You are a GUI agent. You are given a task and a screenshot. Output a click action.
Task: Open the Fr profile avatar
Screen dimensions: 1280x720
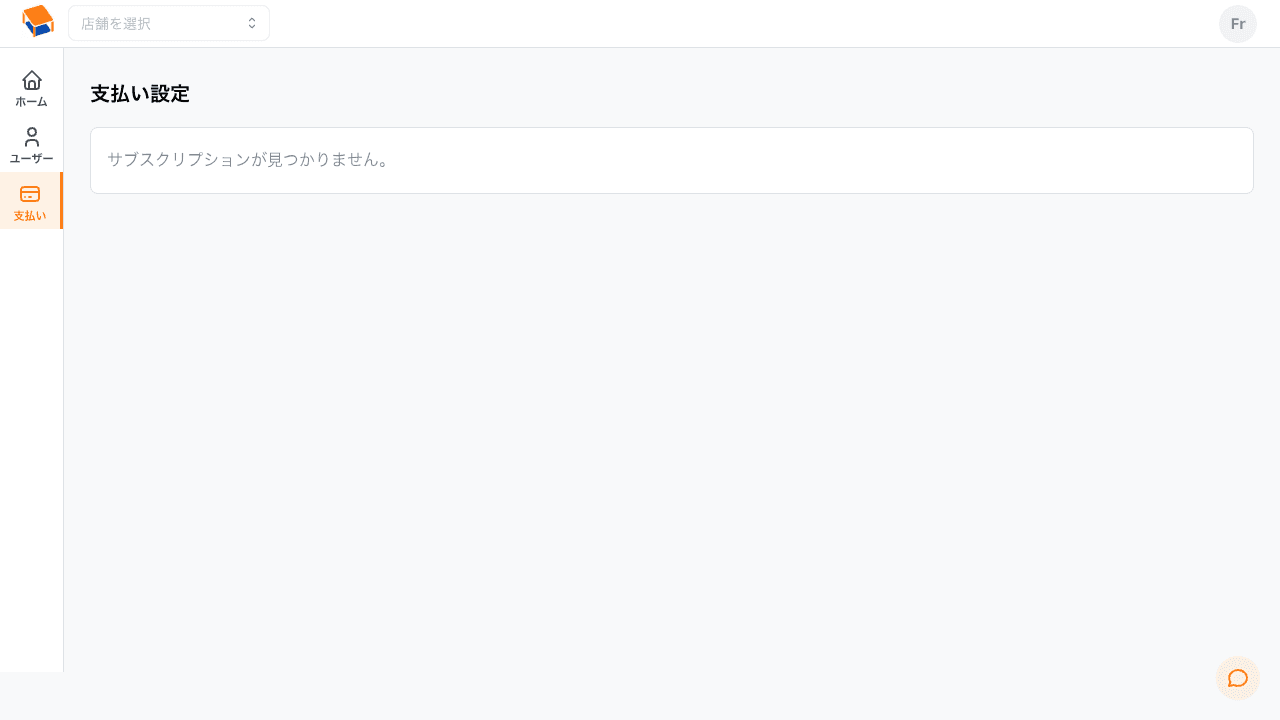coord(1238,24)
